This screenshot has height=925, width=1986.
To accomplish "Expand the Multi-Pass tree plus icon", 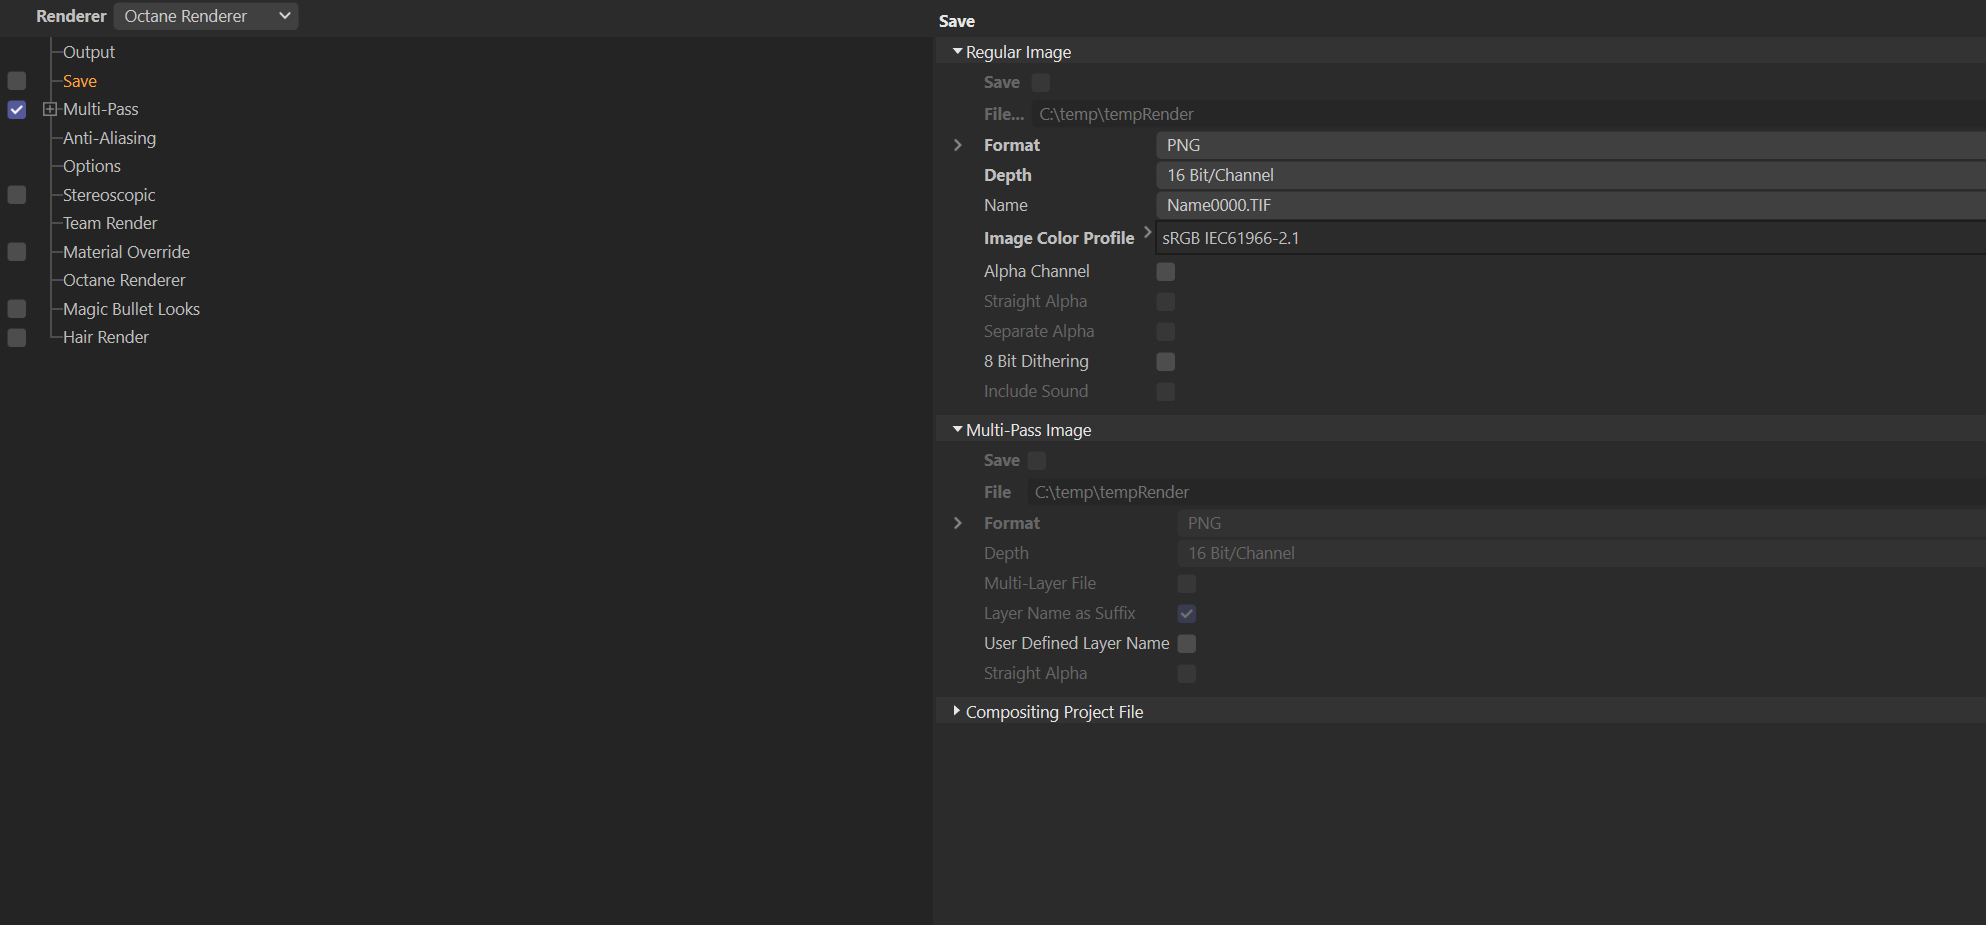I will [49, 109].
